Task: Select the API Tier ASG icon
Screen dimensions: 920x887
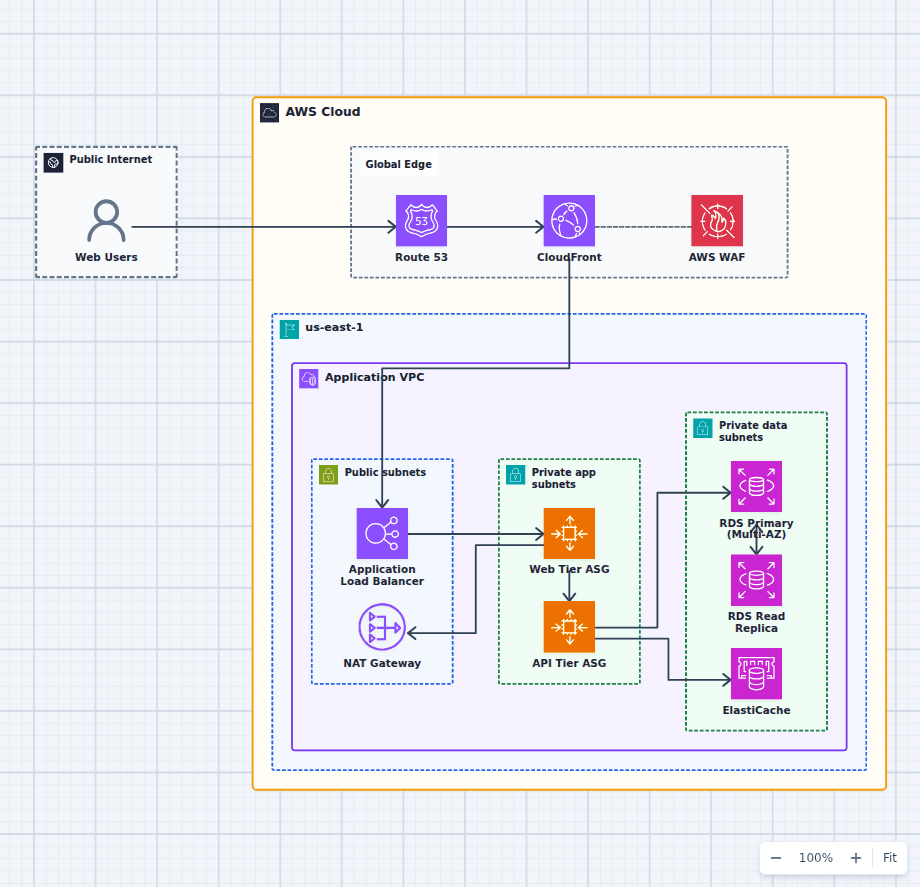Action: 569,627
